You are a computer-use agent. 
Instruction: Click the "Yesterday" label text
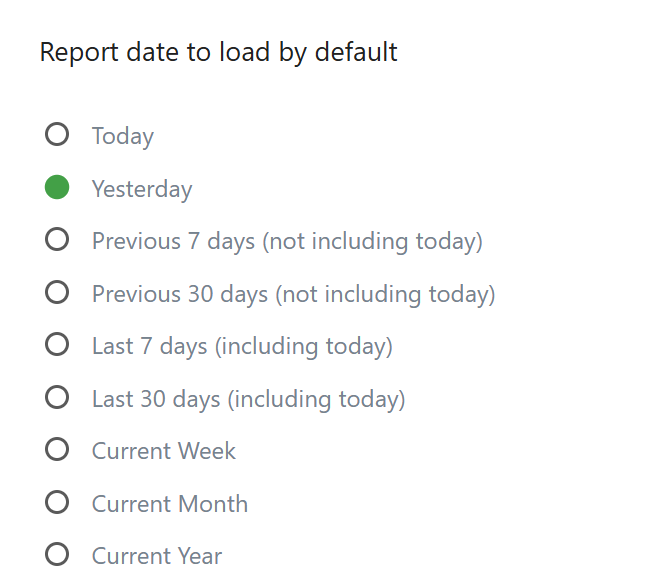point(142,189)
